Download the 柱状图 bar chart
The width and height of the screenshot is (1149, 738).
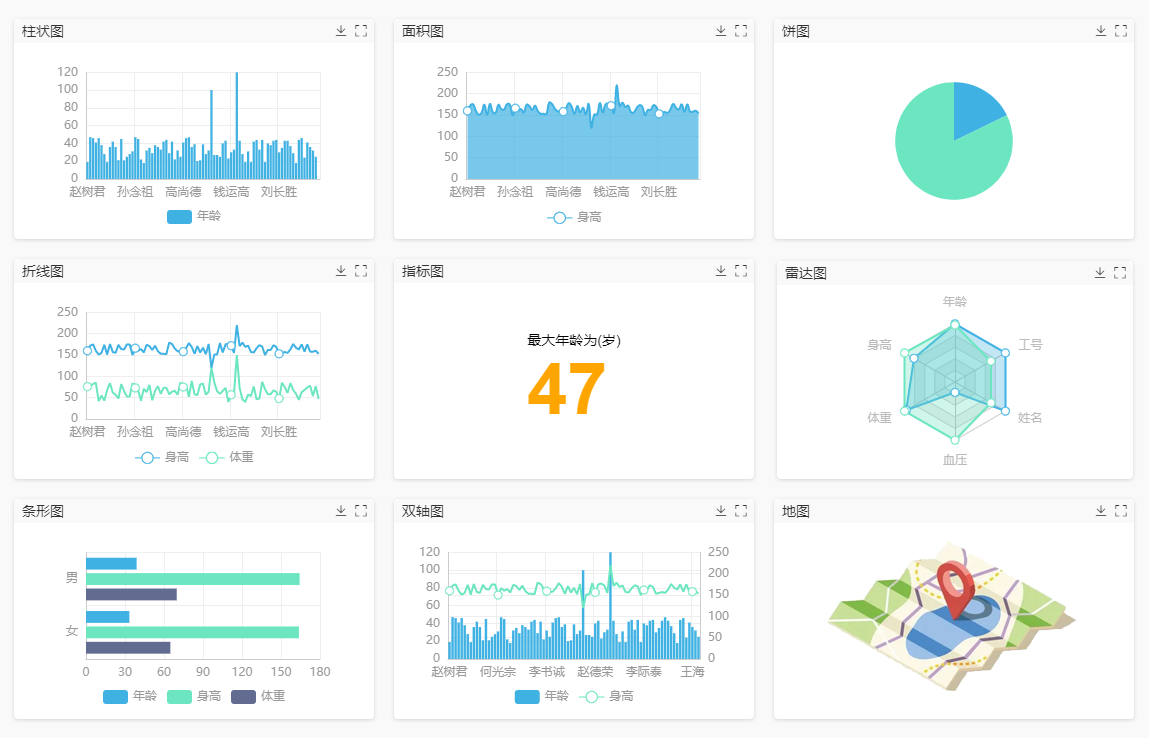pos(341,31)
